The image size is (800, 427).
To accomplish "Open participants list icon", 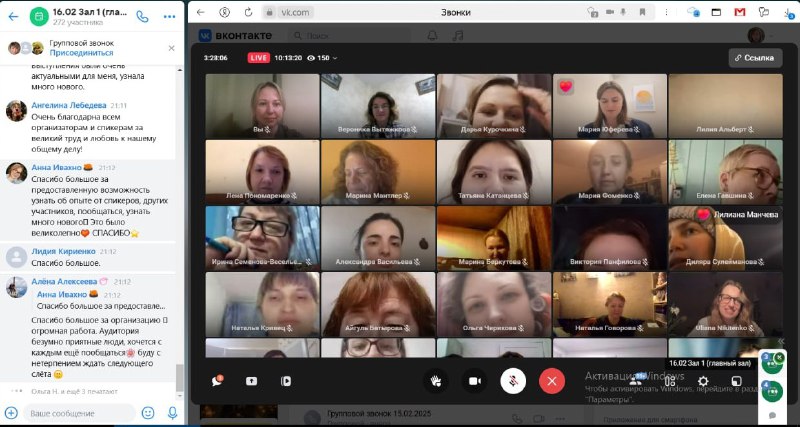I will click(636, 381).
